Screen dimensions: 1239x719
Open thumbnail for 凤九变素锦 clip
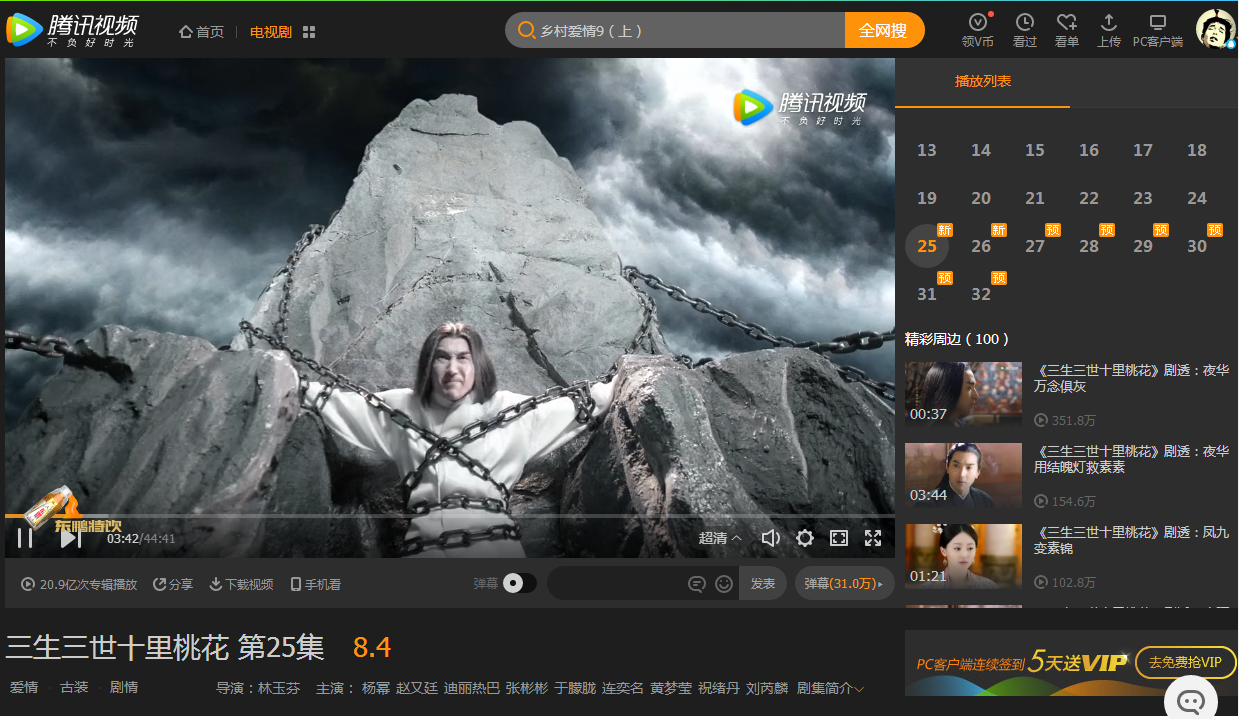tap(963, 556)
